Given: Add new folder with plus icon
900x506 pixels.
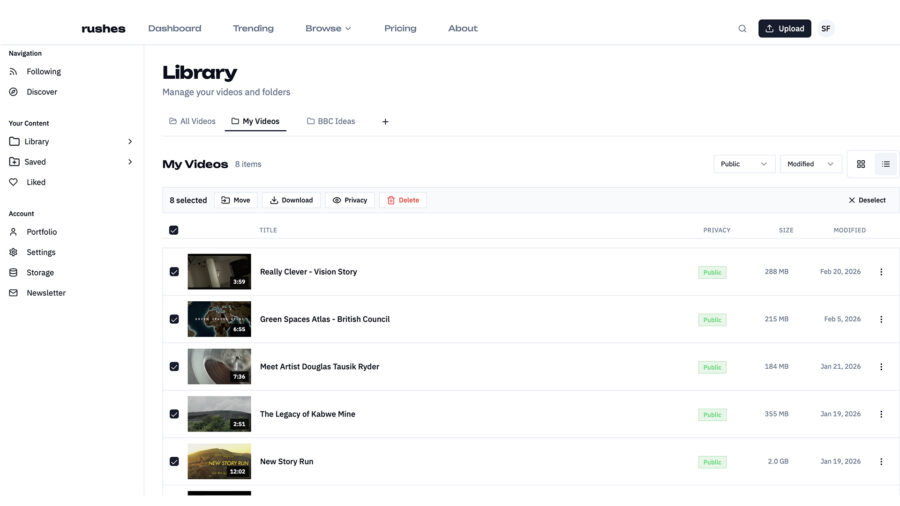Looking at the screenshot, I should (385, 122).
